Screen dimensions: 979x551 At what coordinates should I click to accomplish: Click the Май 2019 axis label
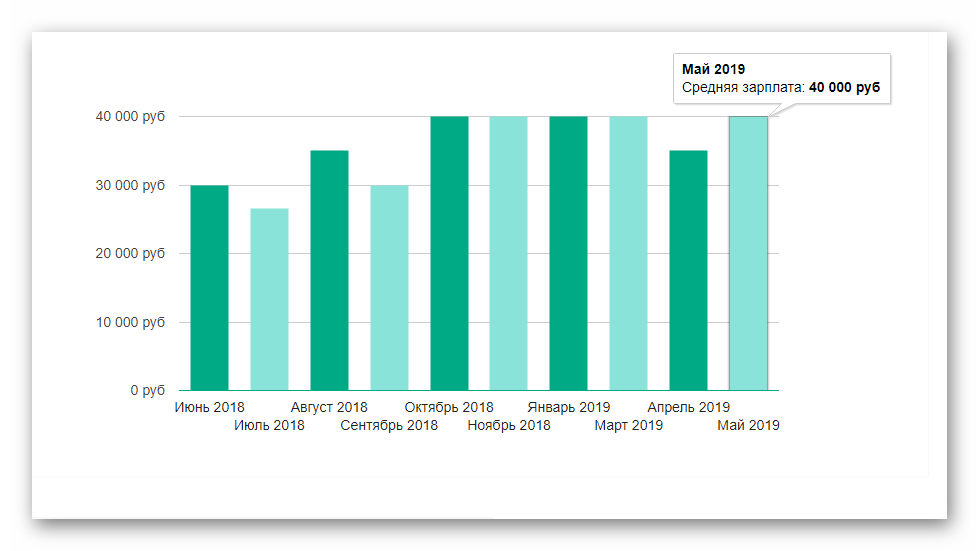[748, 425]
